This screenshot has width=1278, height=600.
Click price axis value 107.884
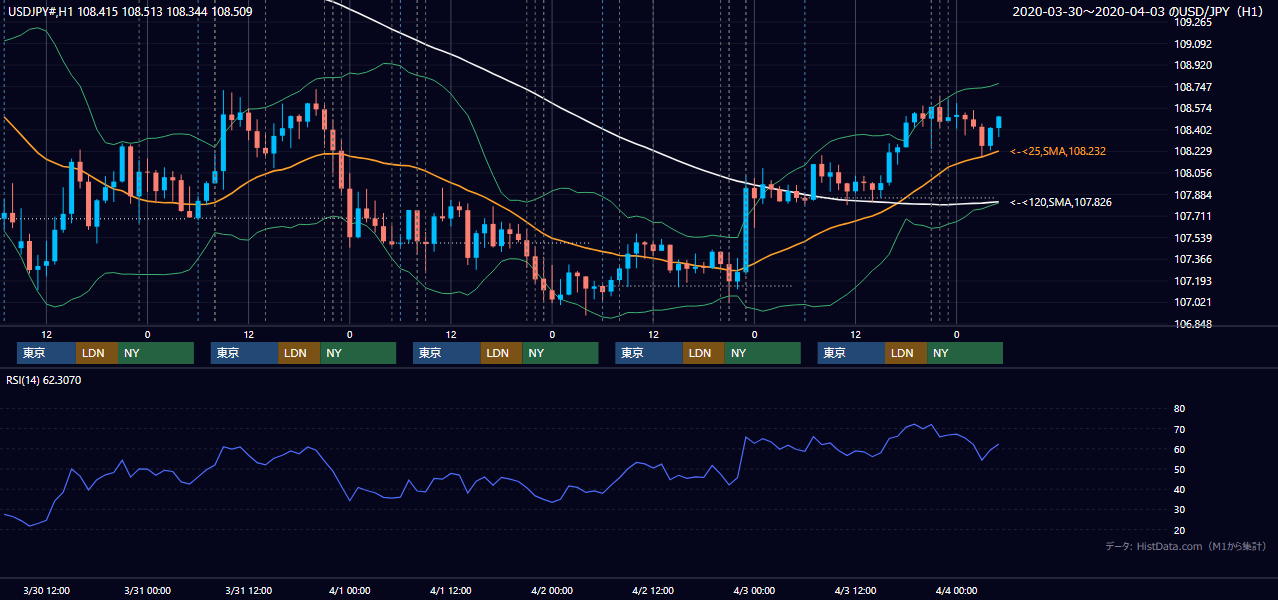click(x=1193, y=195)
